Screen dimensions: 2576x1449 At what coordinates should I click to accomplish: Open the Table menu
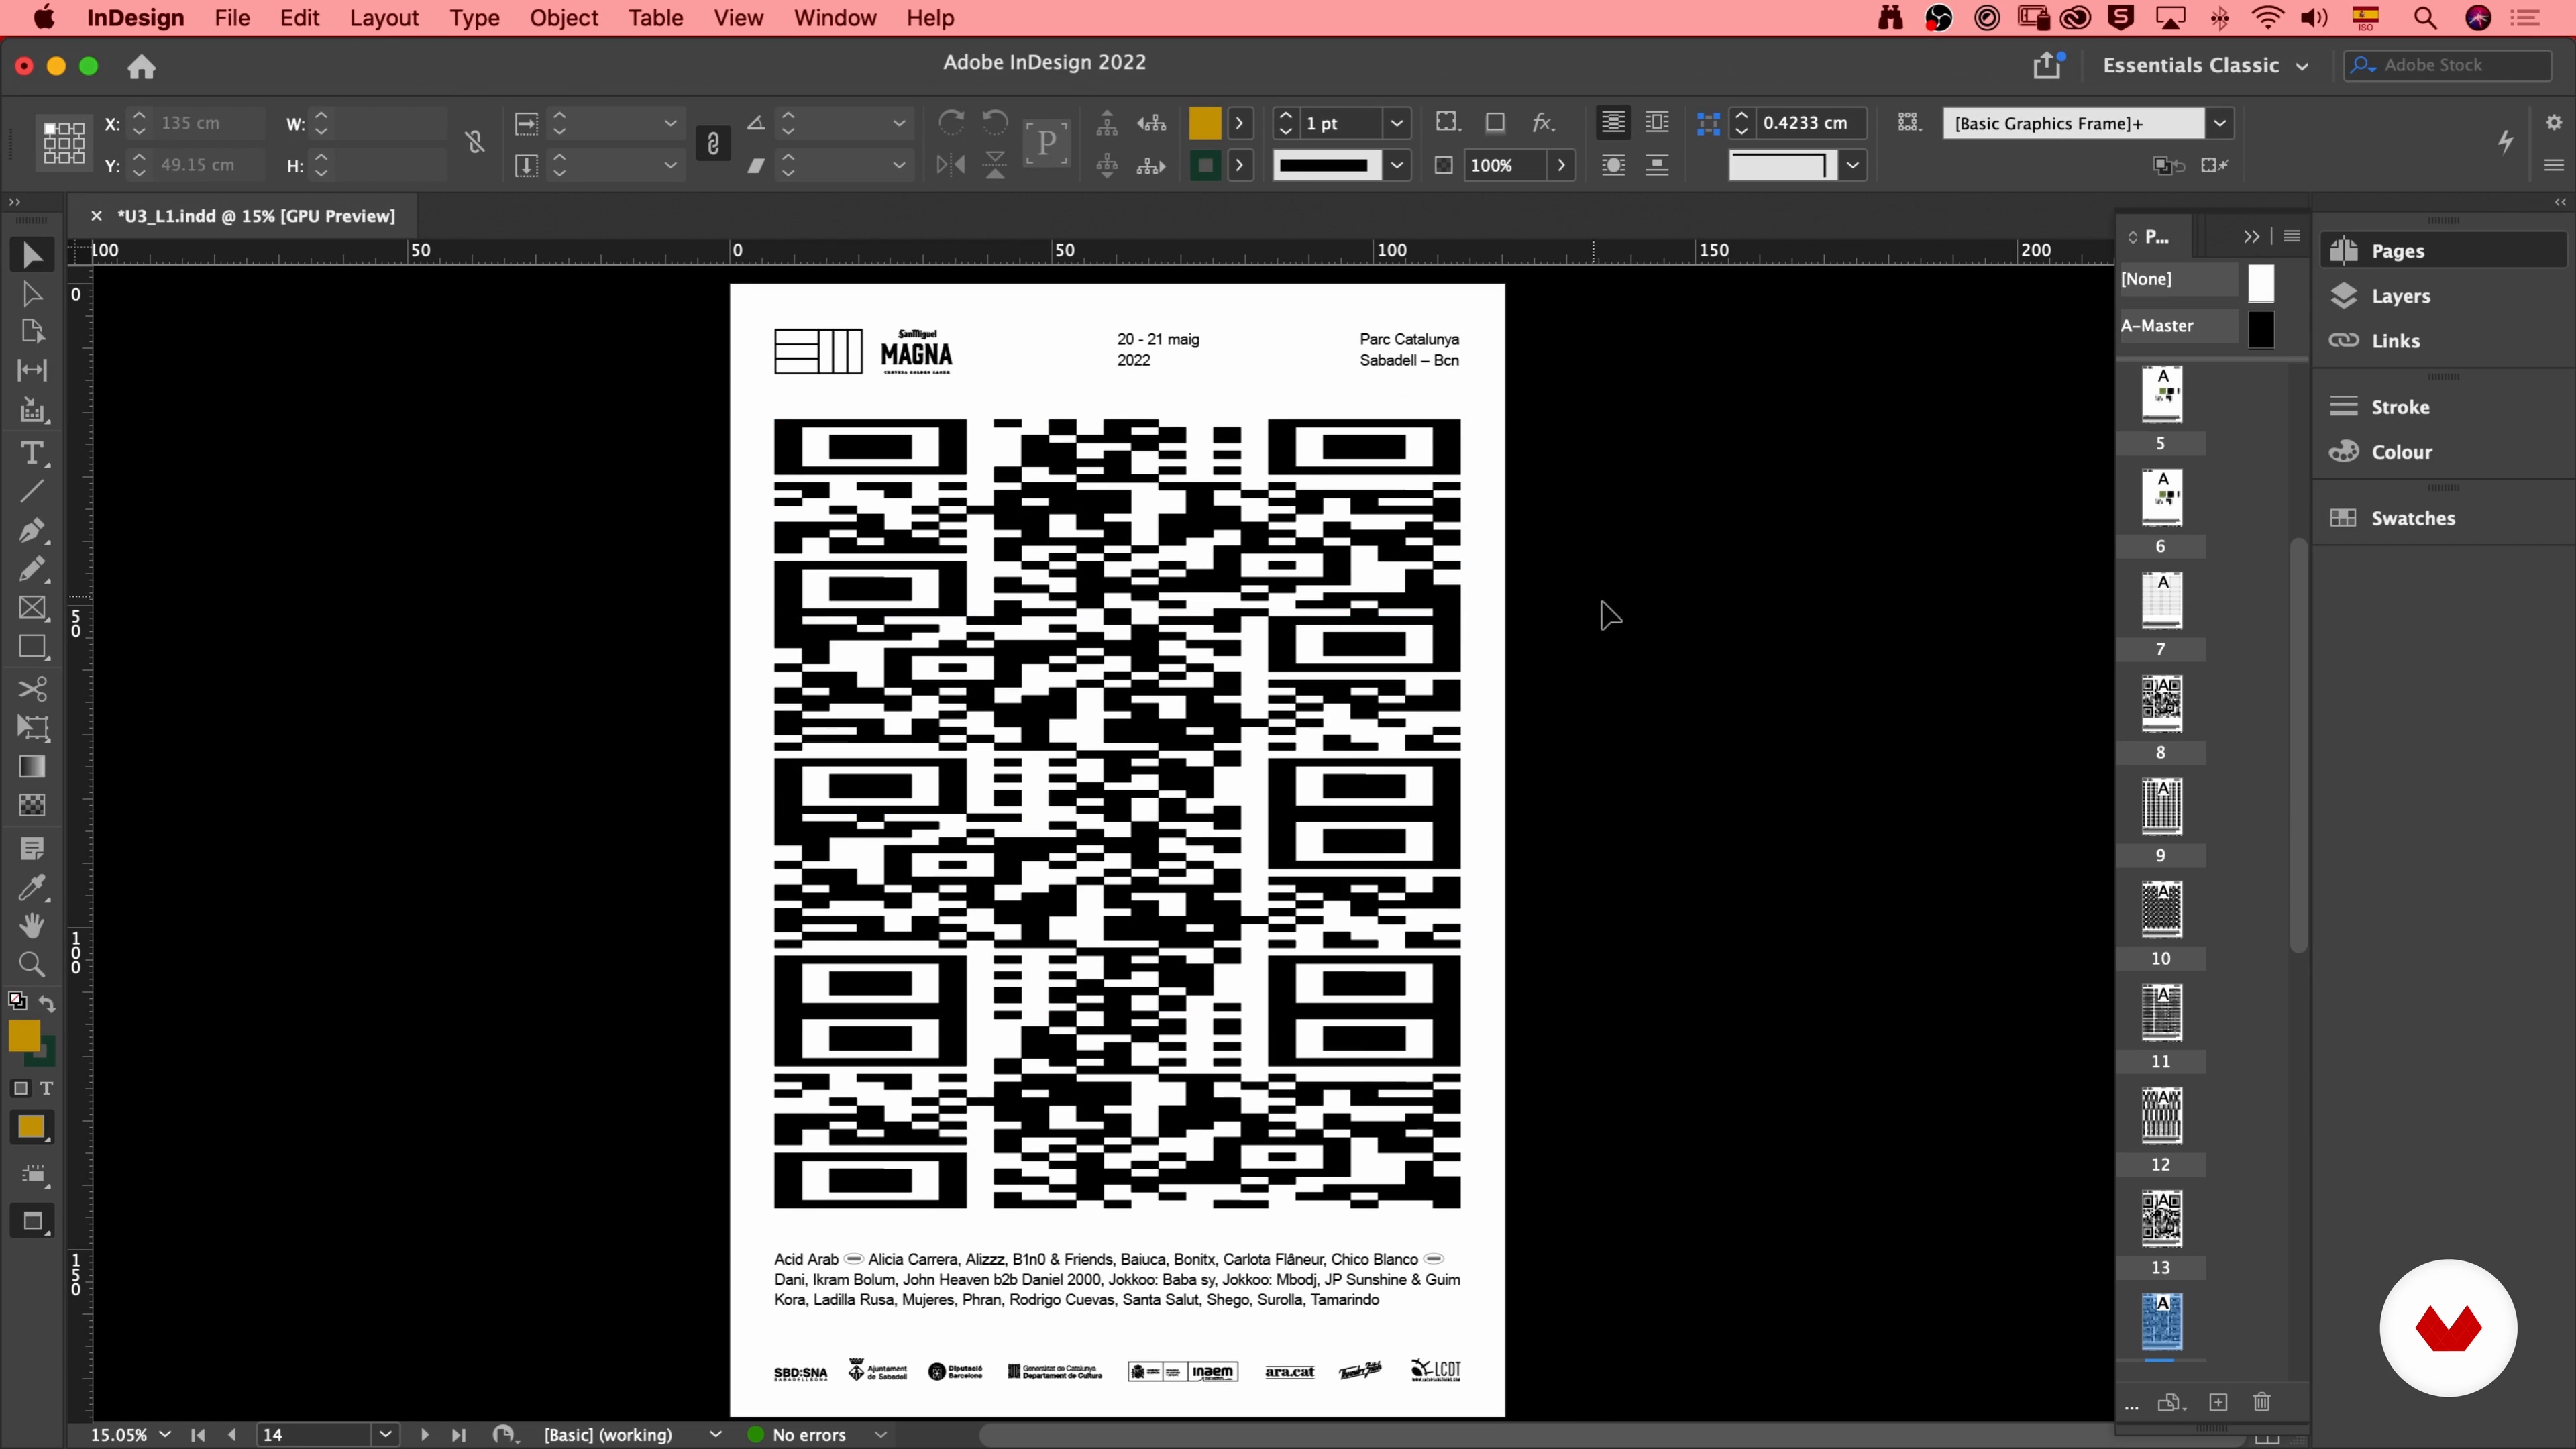[x=655, y=18]
